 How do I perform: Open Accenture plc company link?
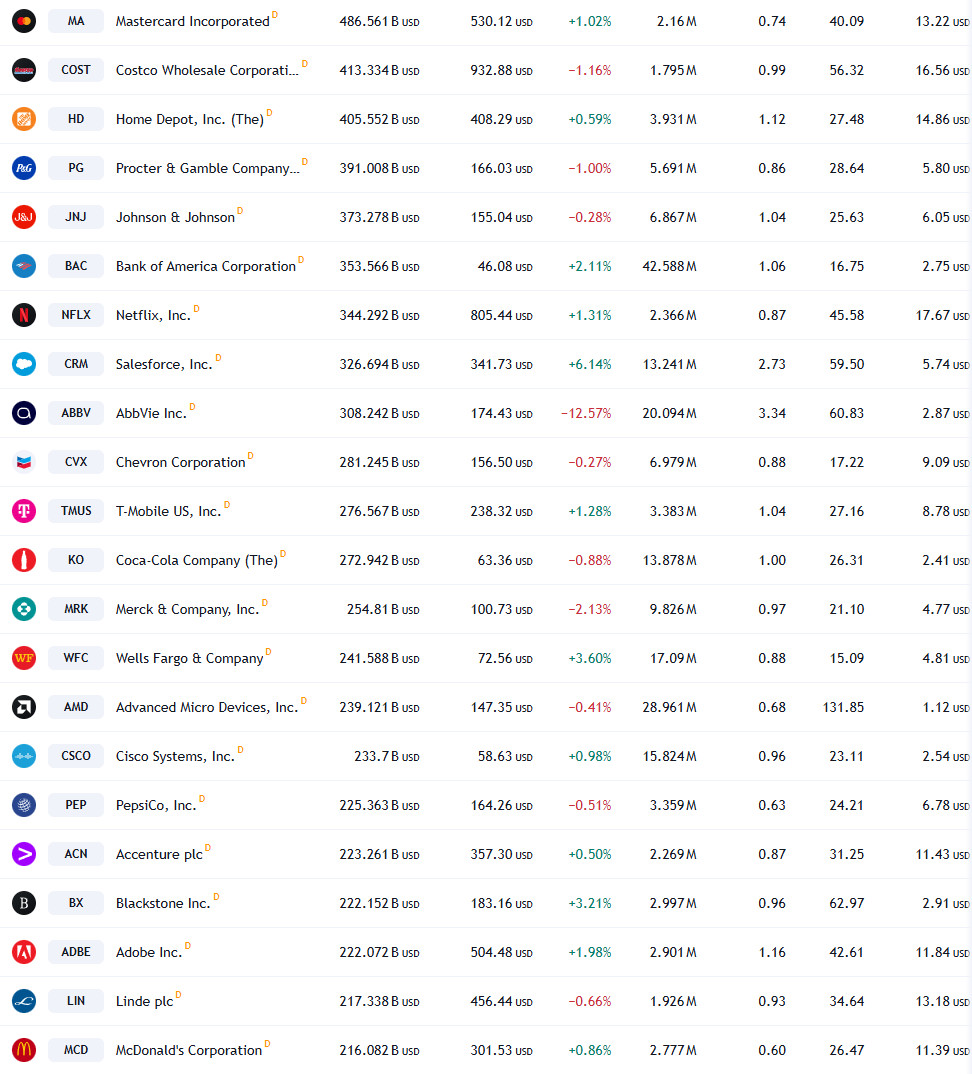pos(159,854)
